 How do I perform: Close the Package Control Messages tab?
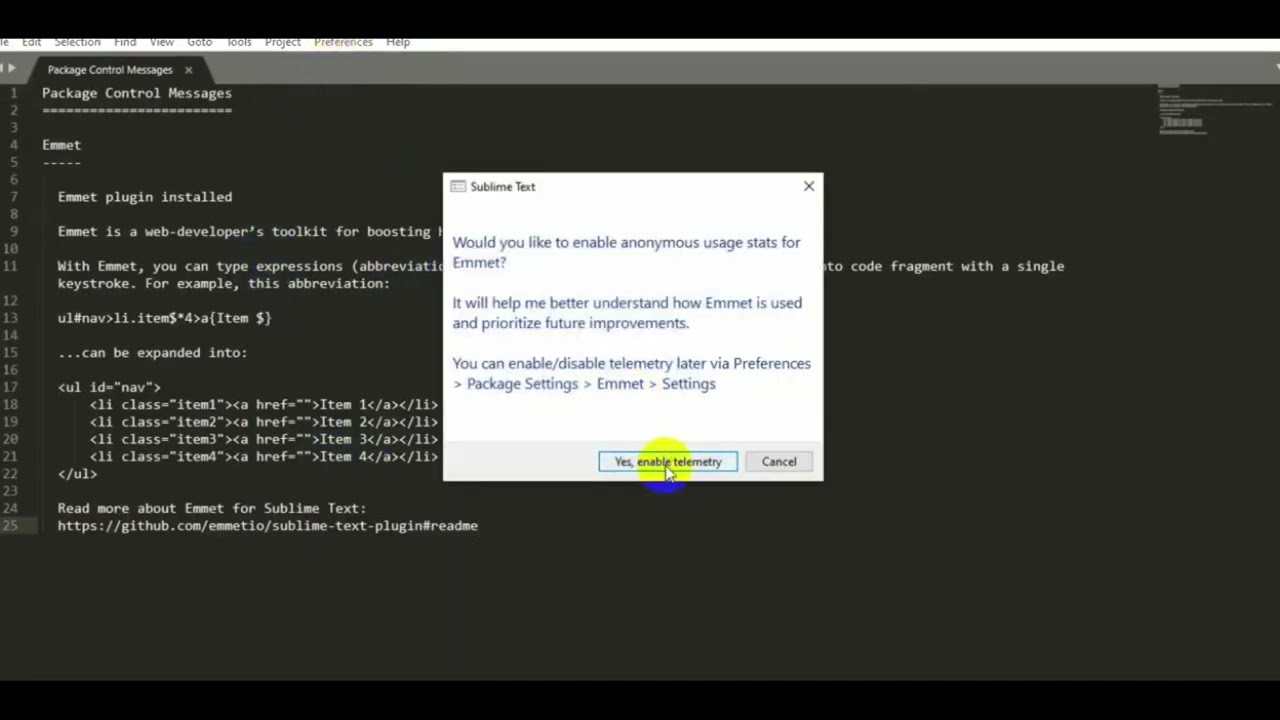point(188,70)
